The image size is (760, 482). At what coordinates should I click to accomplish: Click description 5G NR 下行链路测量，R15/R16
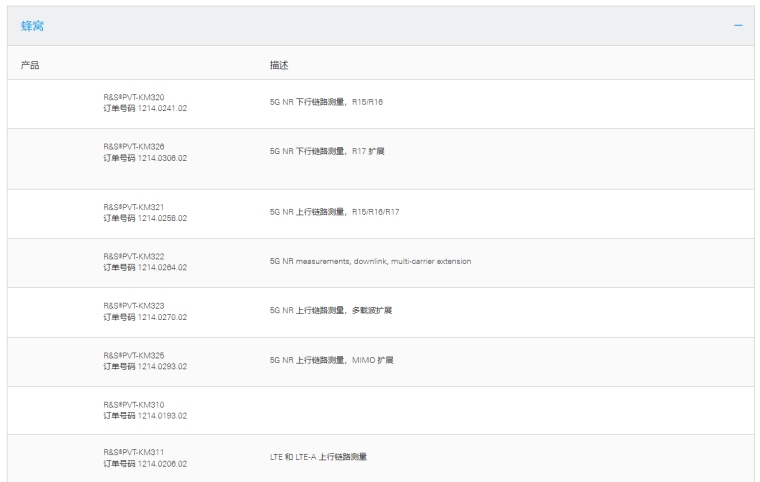(313, 102)
